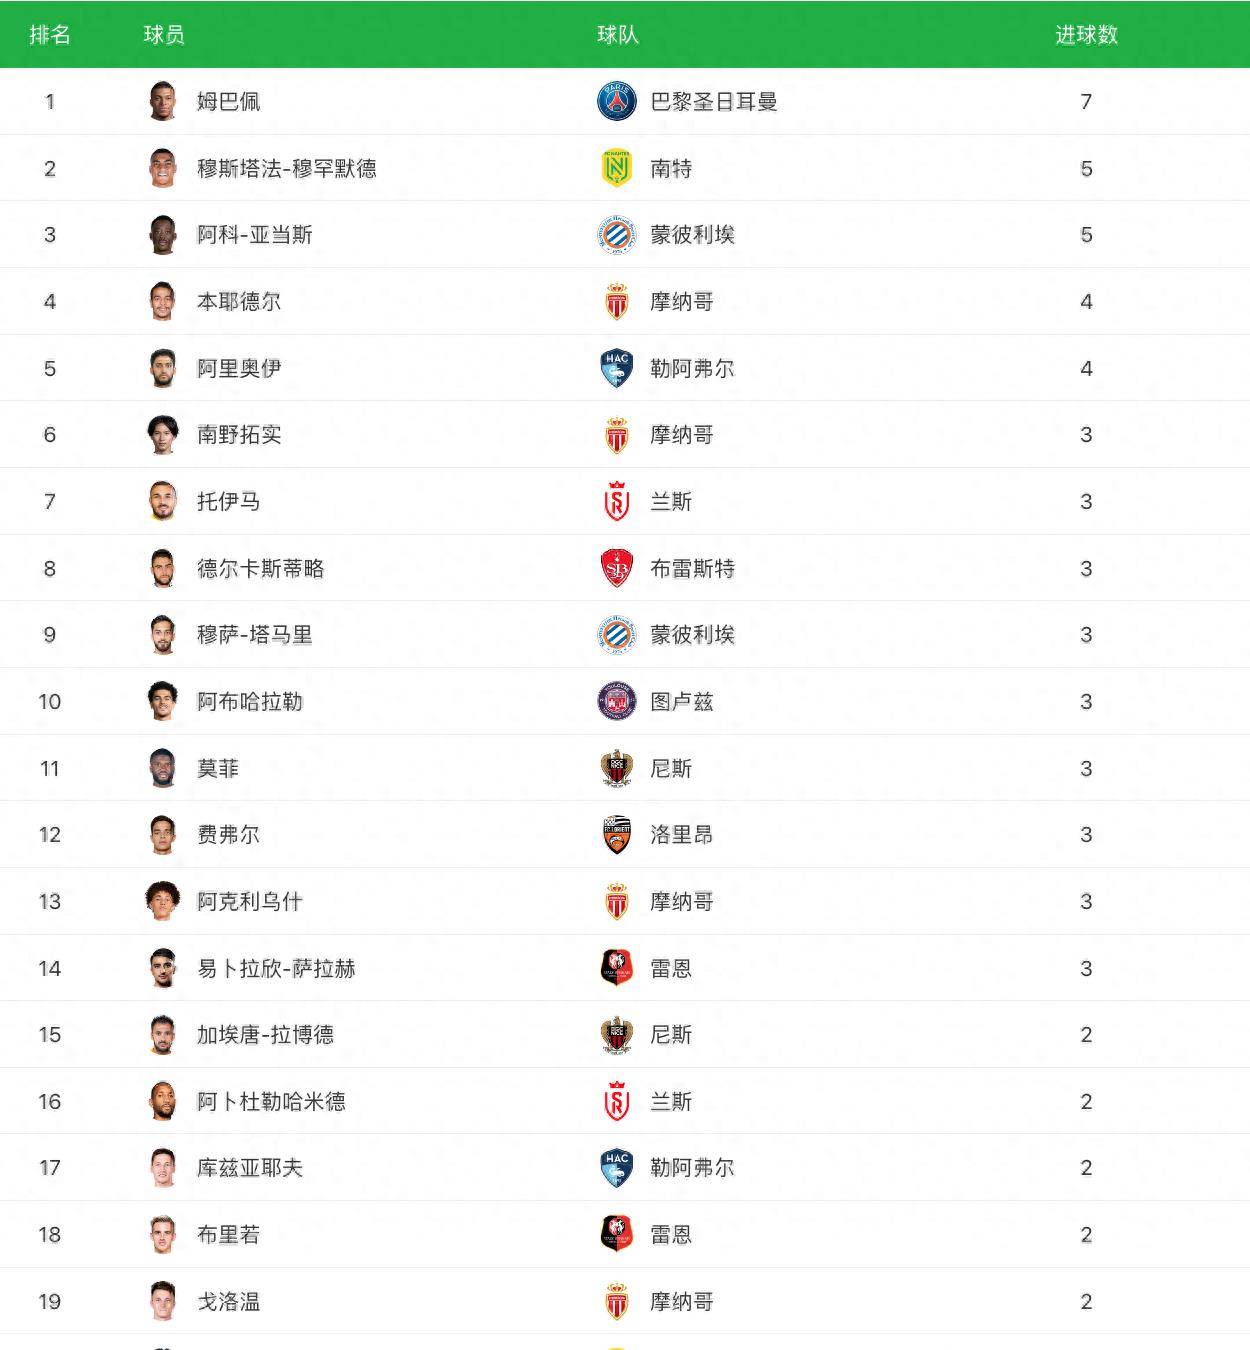Viewport: 1250px width, 1350px height.
Task: Open Takumi Minamino's avatar photo
Action: pyautogui.click(x=162, y=434)
